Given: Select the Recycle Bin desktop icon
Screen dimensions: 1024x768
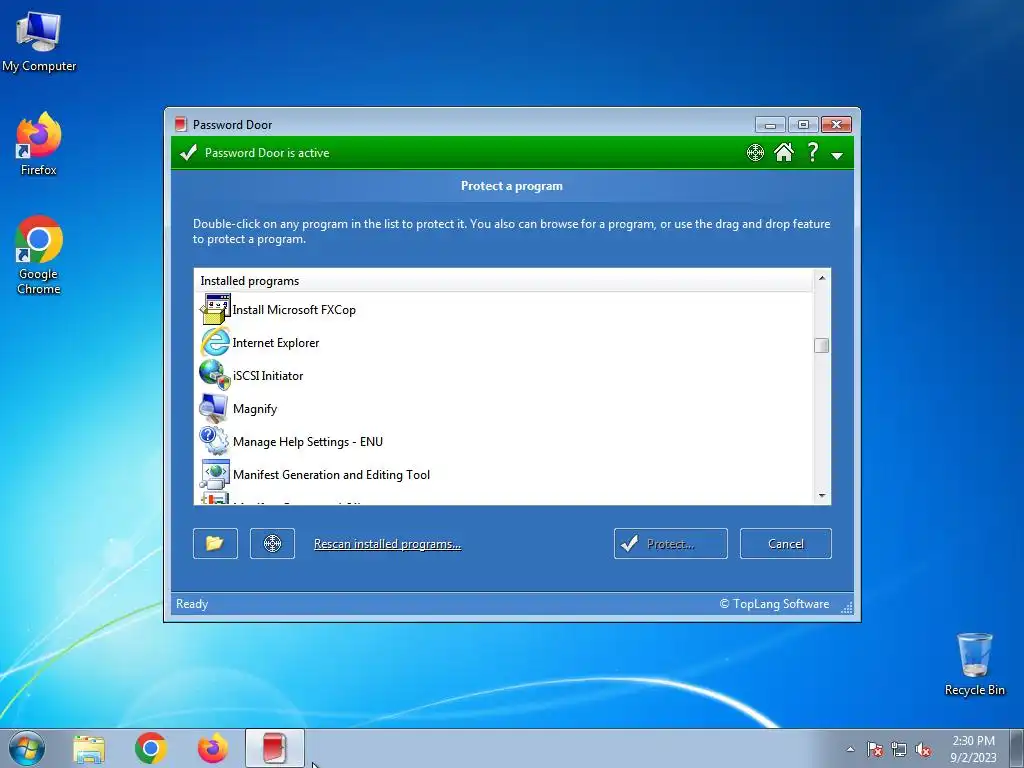Looking at the screenshot, I should pos(974,665).
